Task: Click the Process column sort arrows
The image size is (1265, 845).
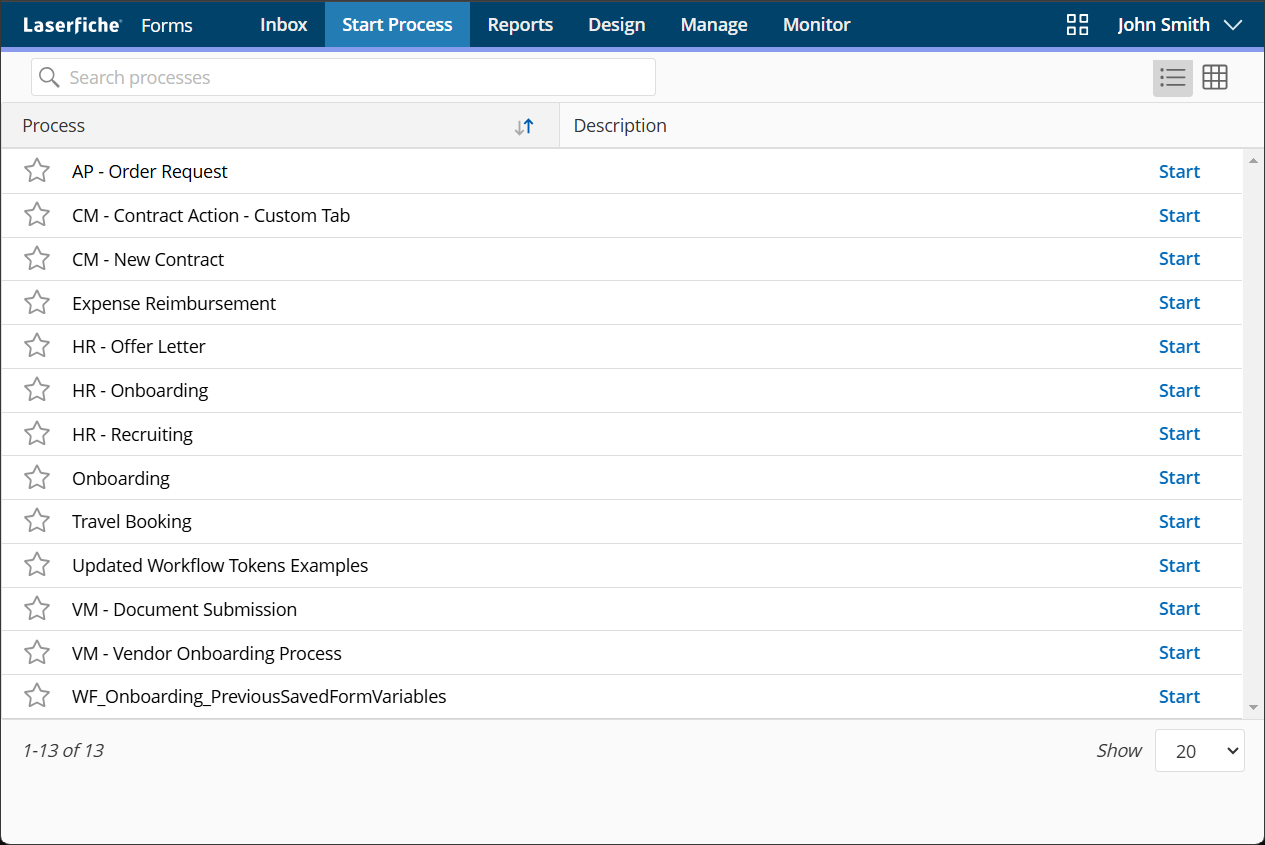Action: click(524, 126)
